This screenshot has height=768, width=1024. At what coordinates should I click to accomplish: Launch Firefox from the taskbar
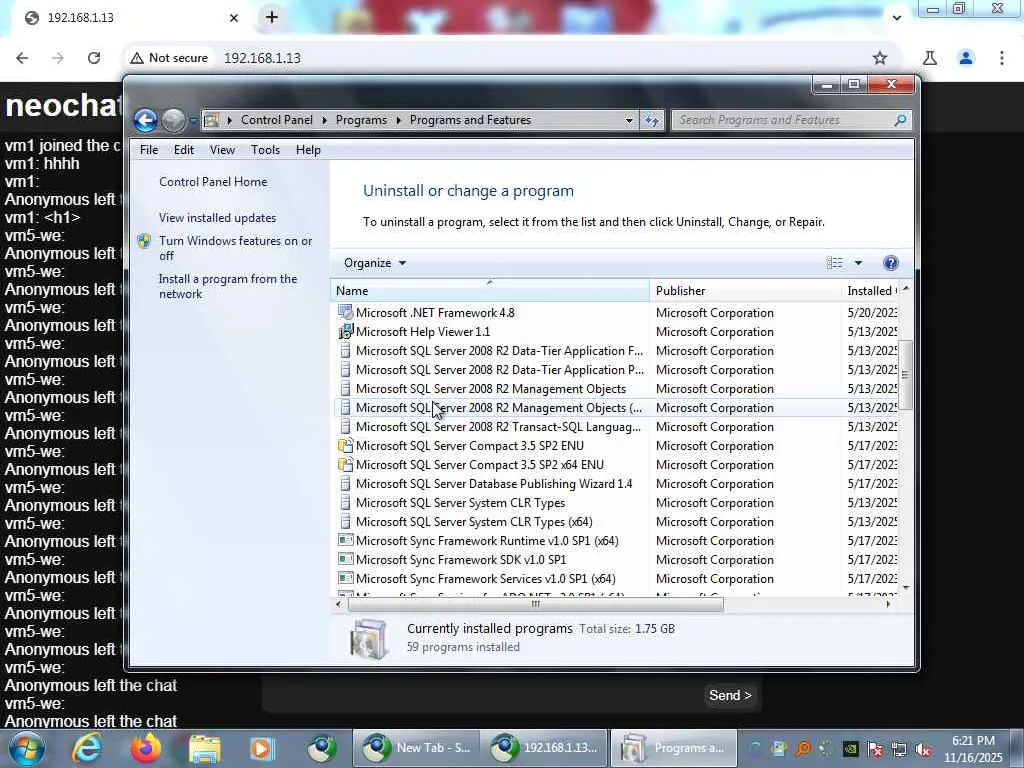[146, 748]
